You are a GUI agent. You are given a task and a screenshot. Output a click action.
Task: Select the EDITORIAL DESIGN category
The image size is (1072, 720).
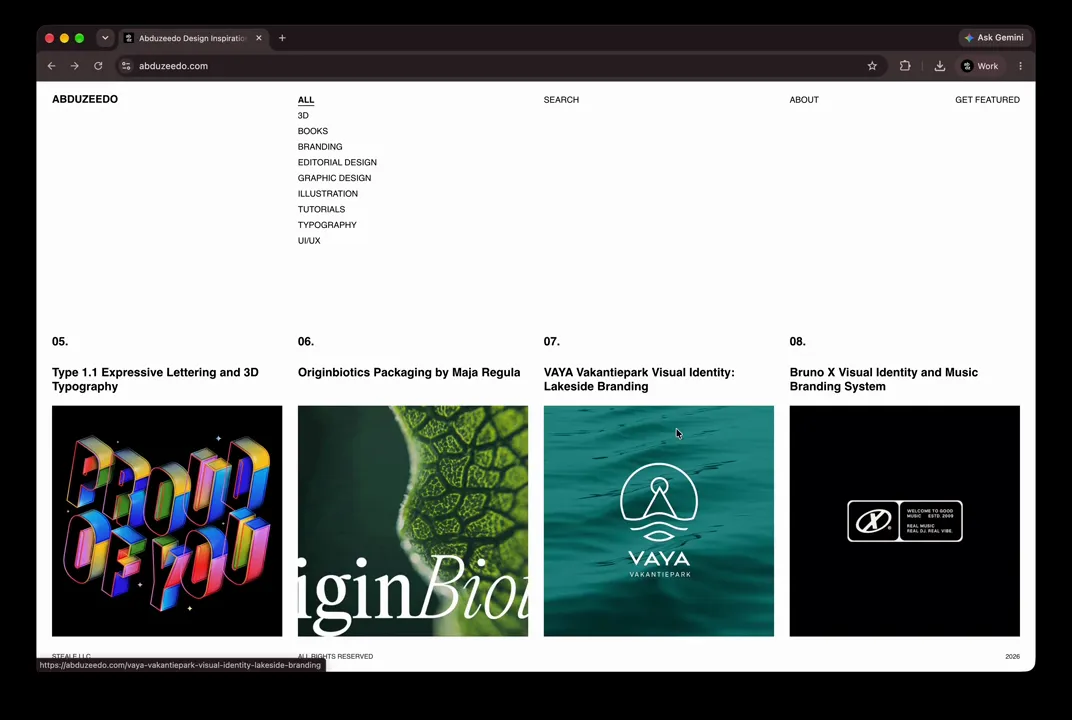click(x=337, y=163)
